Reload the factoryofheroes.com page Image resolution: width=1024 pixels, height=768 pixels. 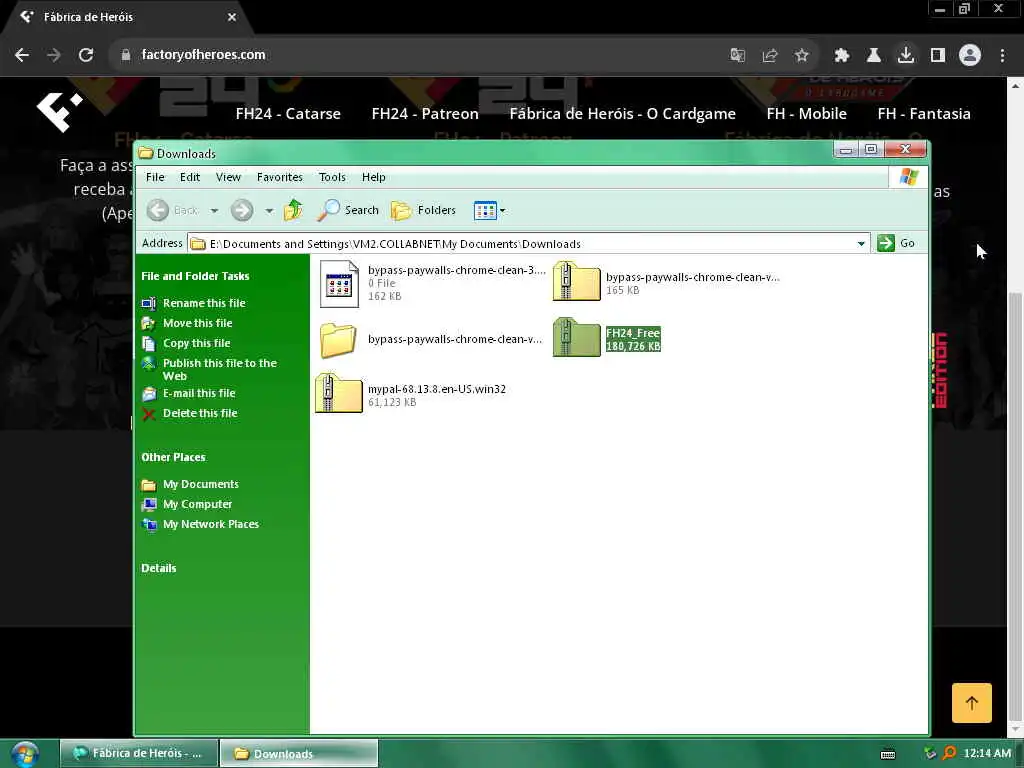click(86, 55)
